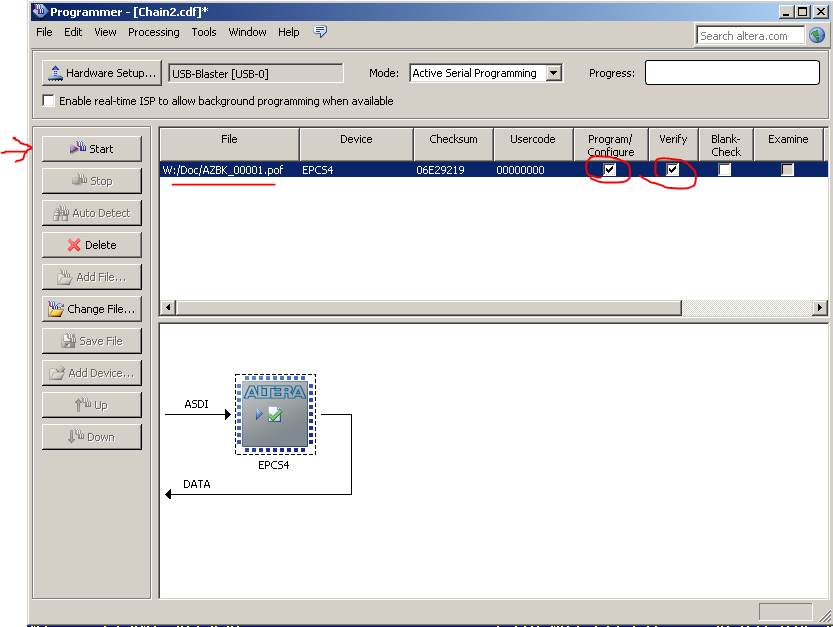The height and width of the screenshot is (627, 833).
Task: Open Hardware Setup dialog
Action: click(101, 73)
